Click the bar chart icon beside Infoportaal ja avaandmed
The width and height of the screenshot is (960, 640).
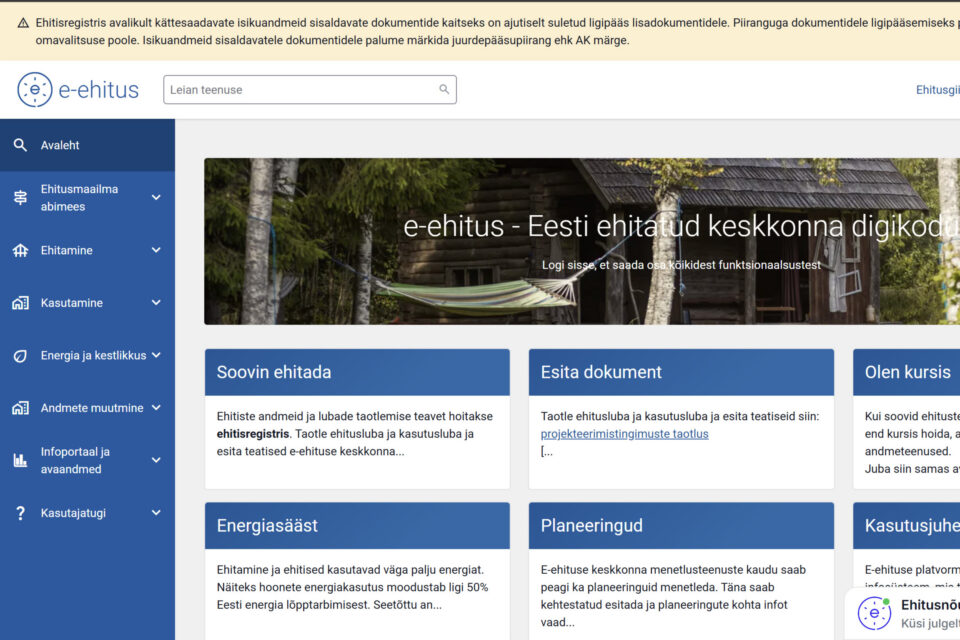[20, 461]
